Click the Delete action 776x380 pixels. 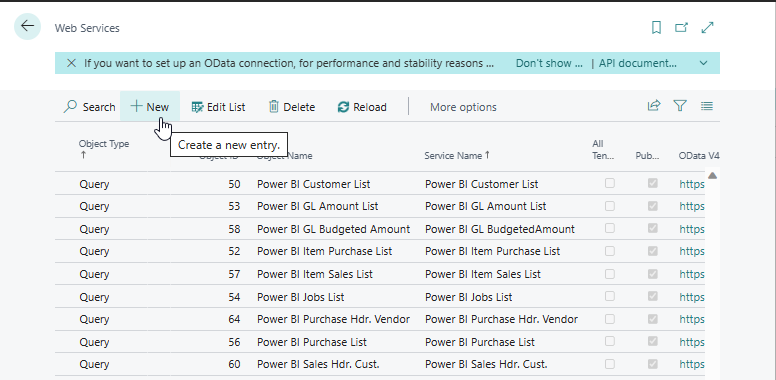(291, 107)
